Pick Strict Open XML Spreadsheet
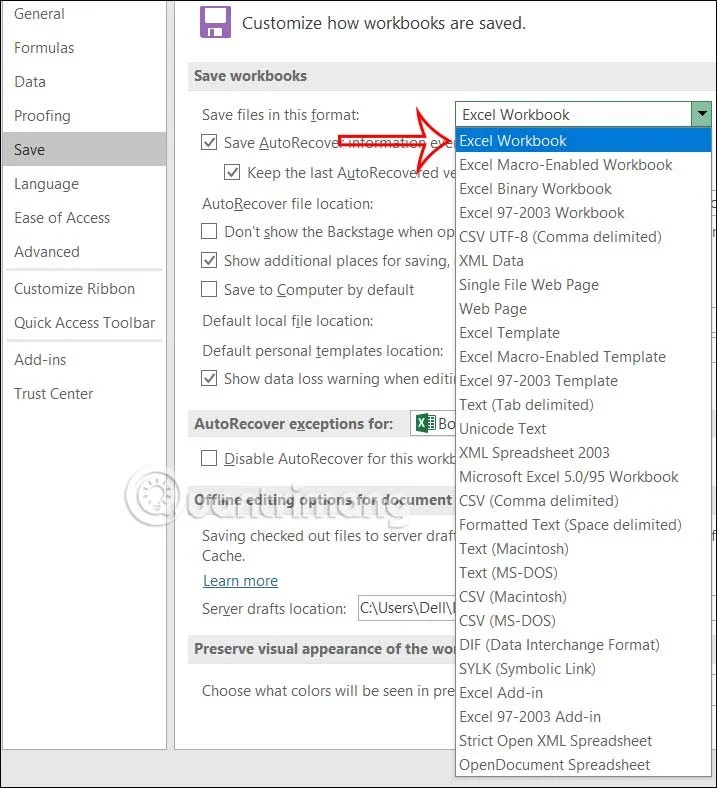Screen dimensions: 717x788 pos(583,741)
